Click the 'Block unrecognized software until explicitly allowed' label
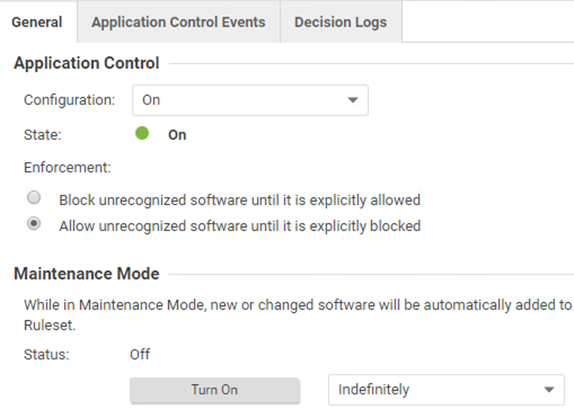The width and height of the screenshot is (574, 409). pyautogui.click(x=240, y=200)
